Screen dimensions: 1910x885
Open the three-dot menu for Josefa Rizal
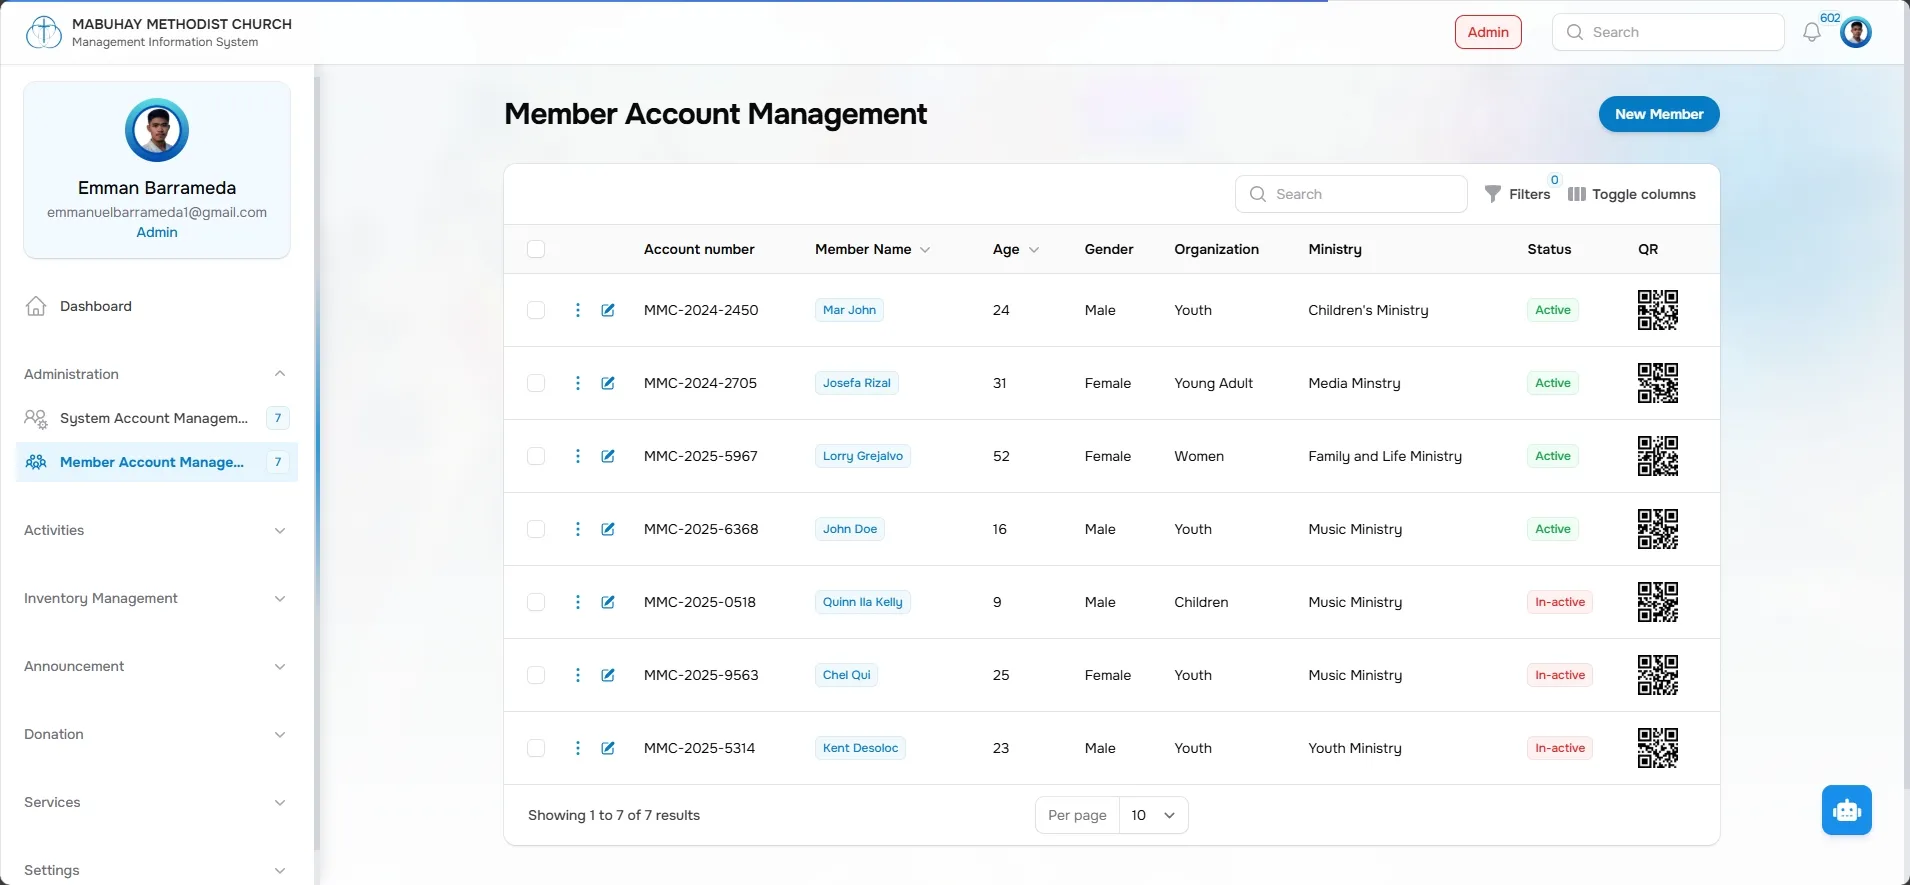pyautogui.click(x=577, y=383)
